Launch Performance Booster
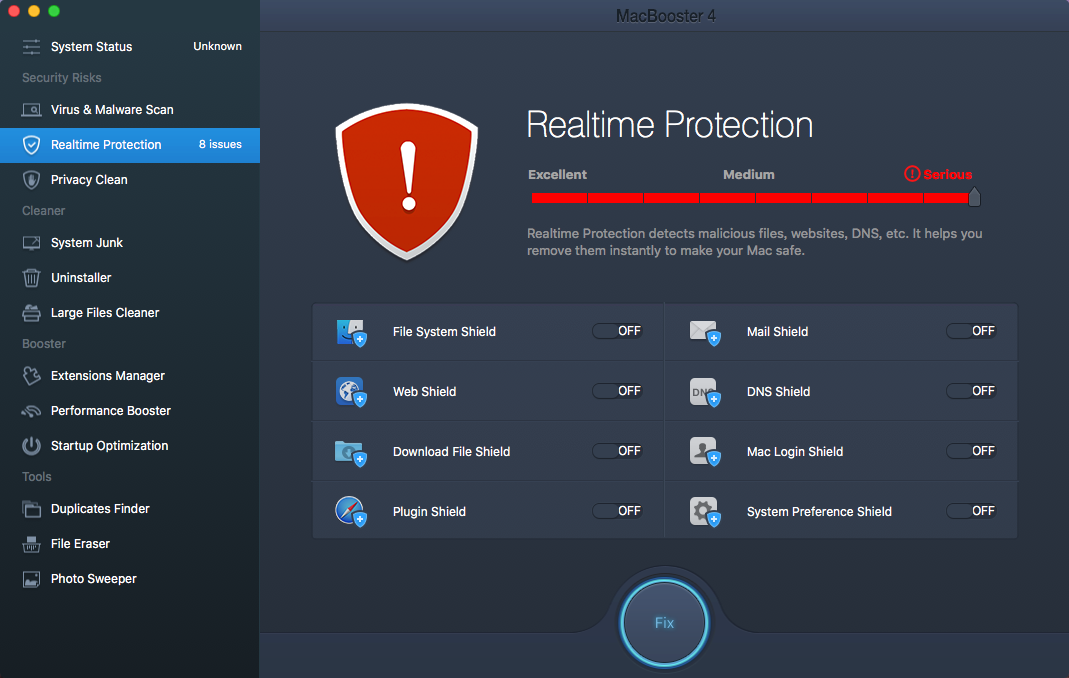The height and width of the screenshot is (678, 1069). click(x=130, y=411)
